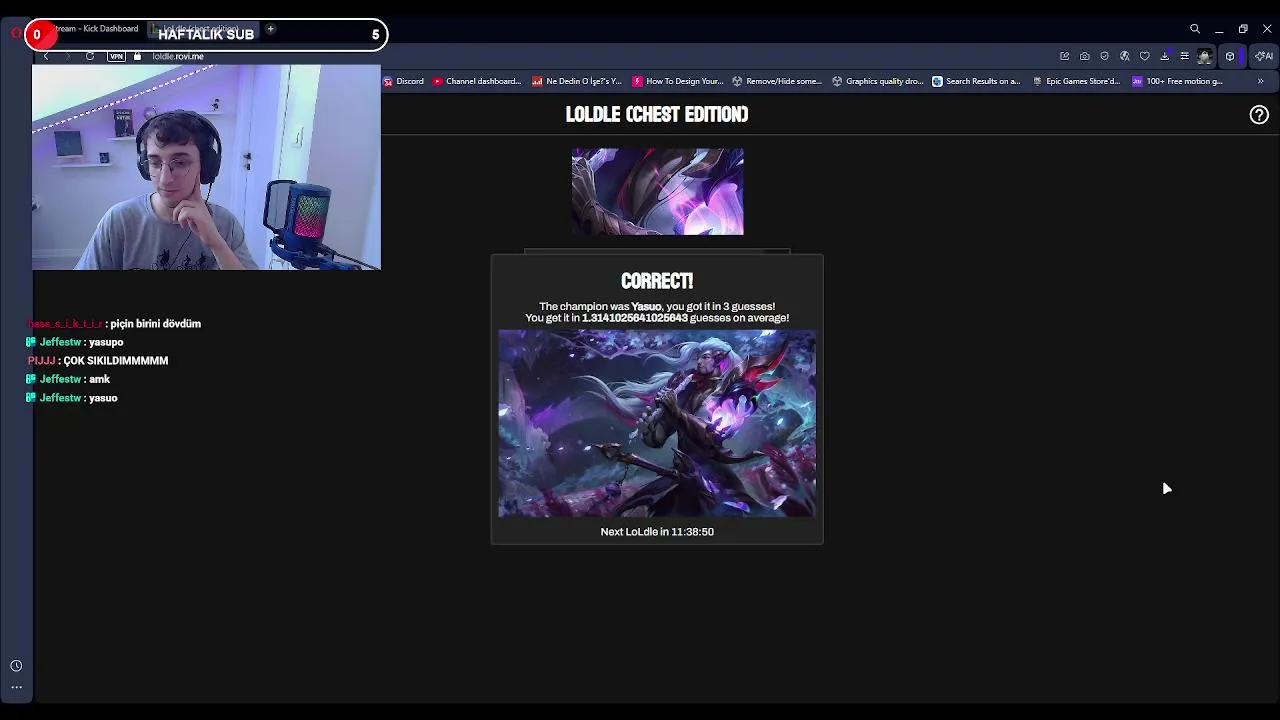Click the Next LoLdle countdown text
Image resolution: width=1280 pixels, height=720 pixels.
coord(657,532)
